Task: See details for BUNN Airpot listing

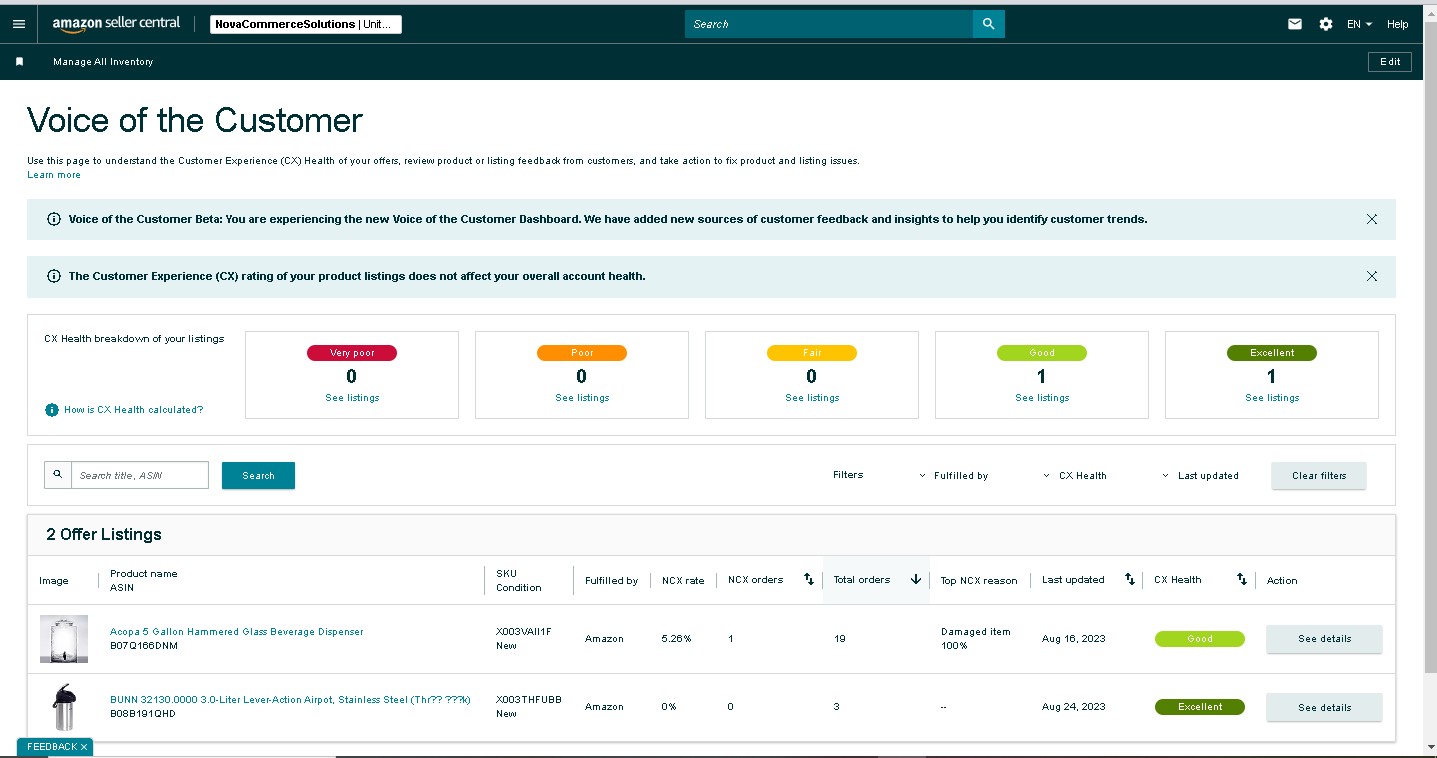Action: [1324, 708]
